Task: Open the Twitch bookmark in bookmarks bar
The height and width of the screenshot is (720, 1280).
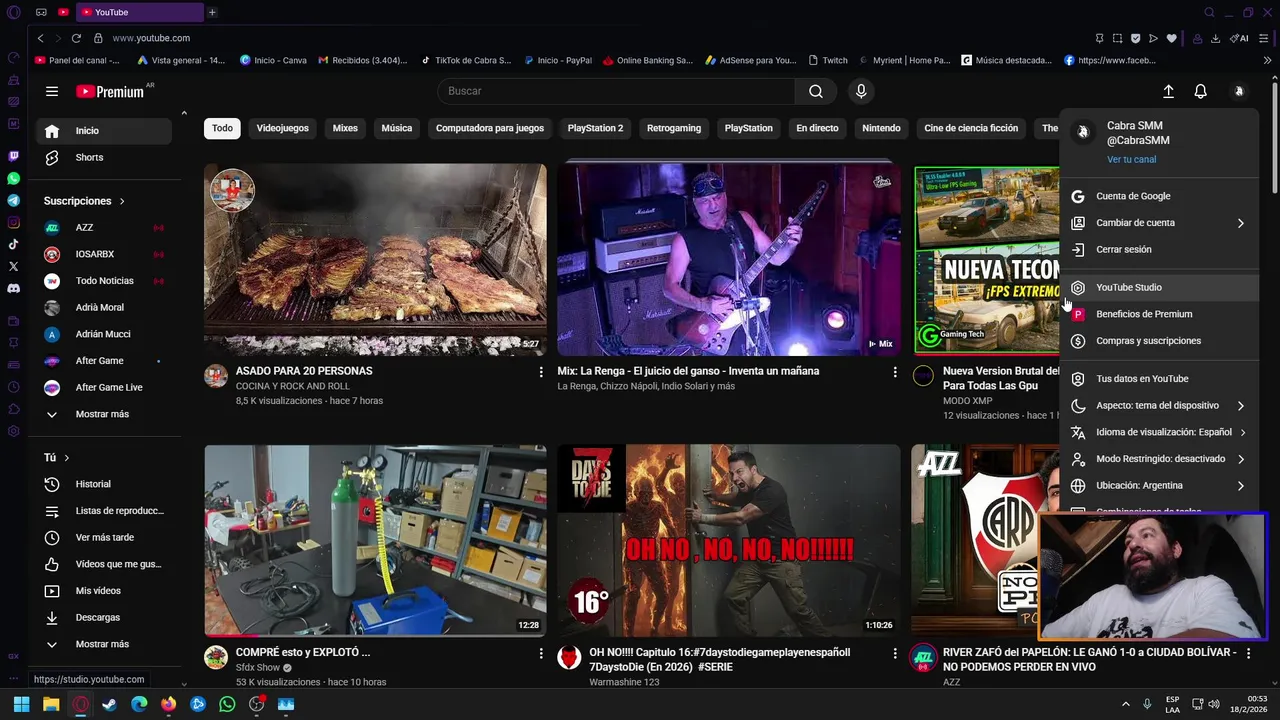Action: [x=828, y=60]
